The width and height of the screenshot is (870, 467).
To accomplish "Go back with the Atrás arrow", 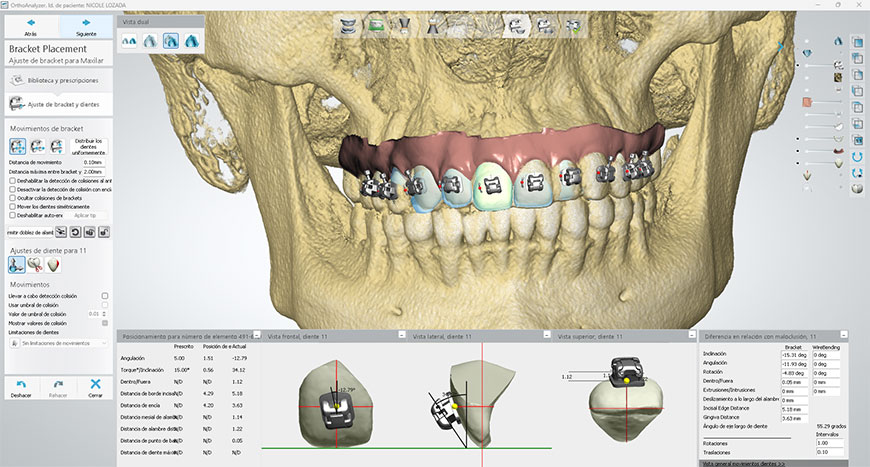I will coord(30,24).
